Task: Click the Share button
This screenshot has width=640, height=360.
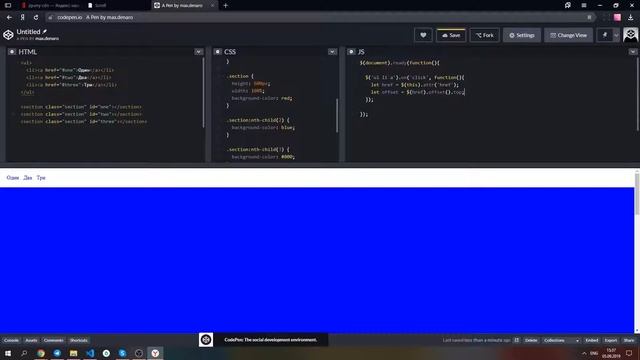Action: coord(629,340)
